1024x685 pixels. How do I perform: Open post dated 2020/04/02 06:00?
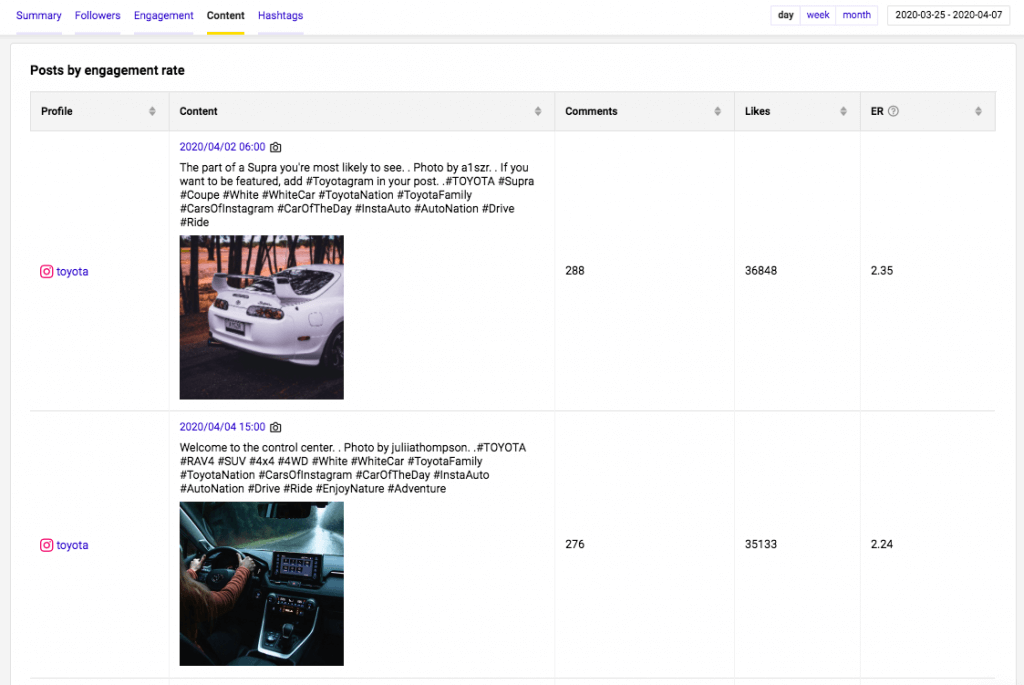pyautogui.click(x=222, y=147)
